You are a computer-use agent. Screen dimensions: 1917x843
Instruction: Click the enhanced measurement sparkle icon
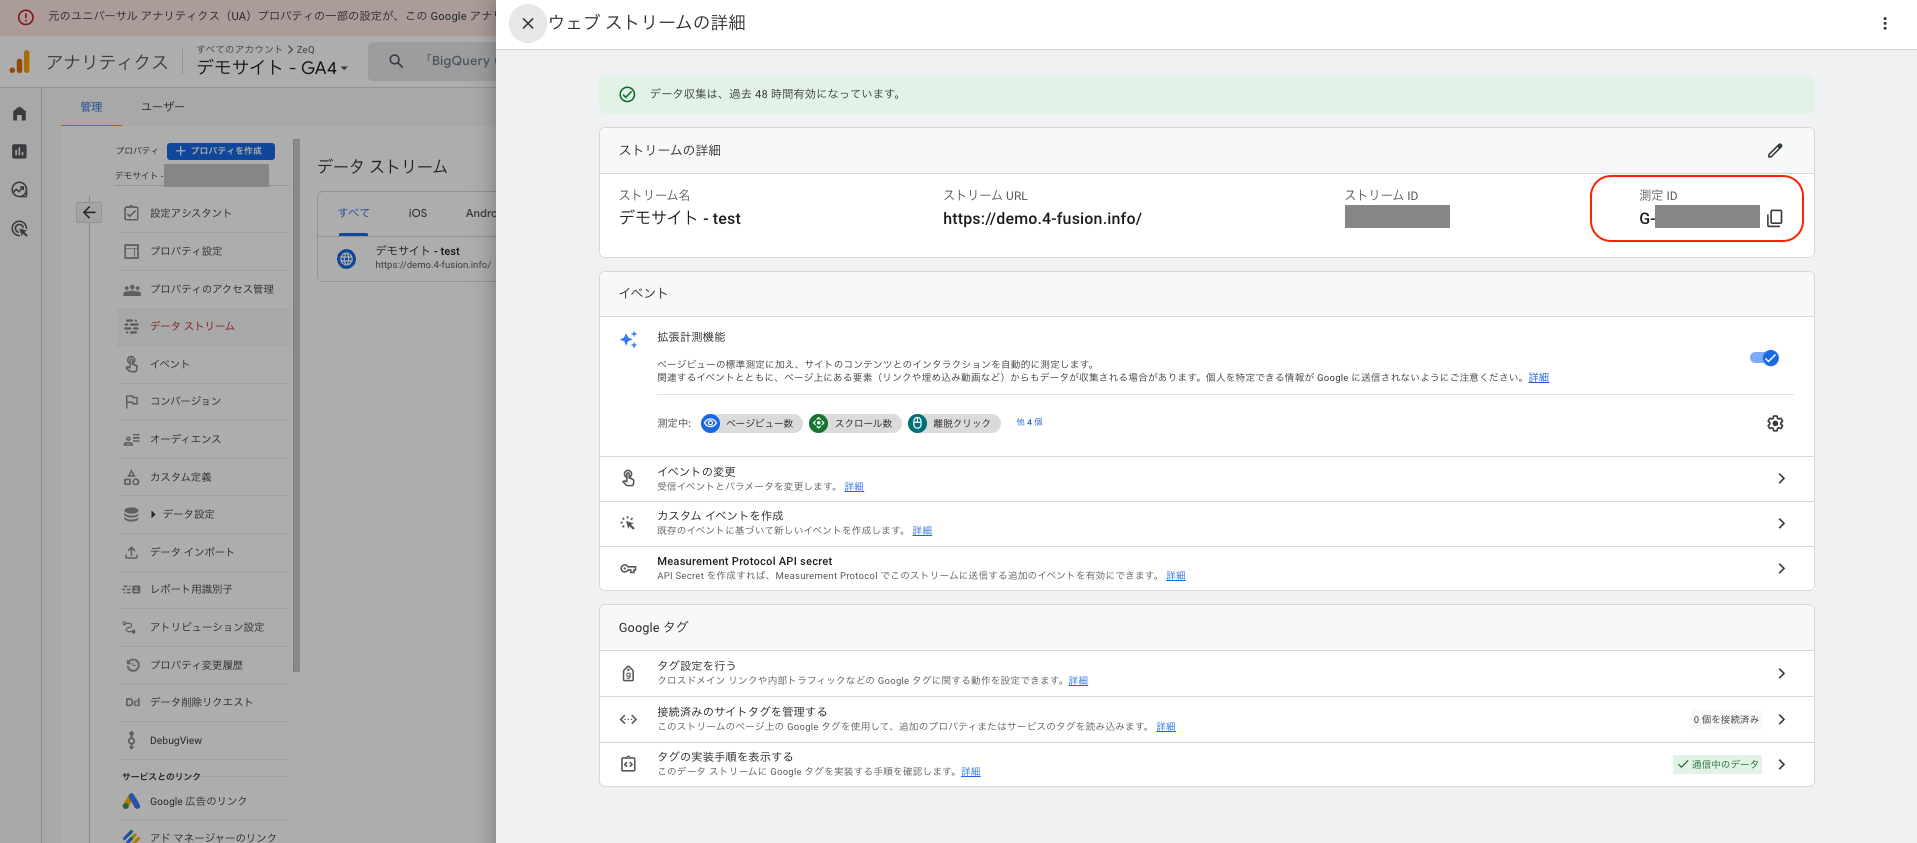628,340
